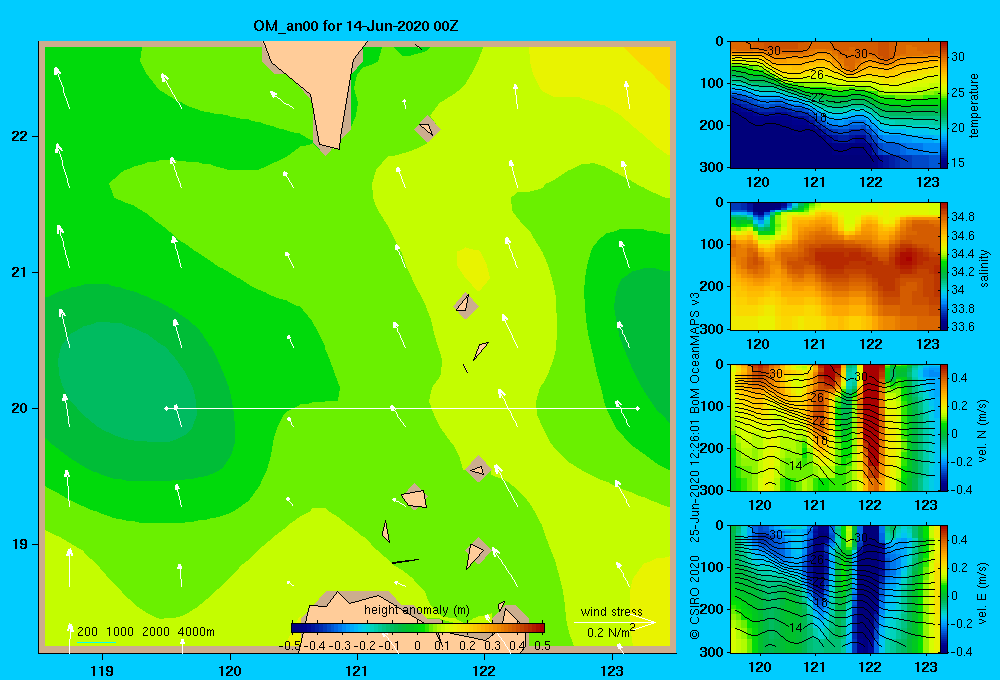The height and width of the screenshot is (680, 1000).
Task: Click the longitude '123' label under main map
Action: pyautogui.click(x=612, y=670)
